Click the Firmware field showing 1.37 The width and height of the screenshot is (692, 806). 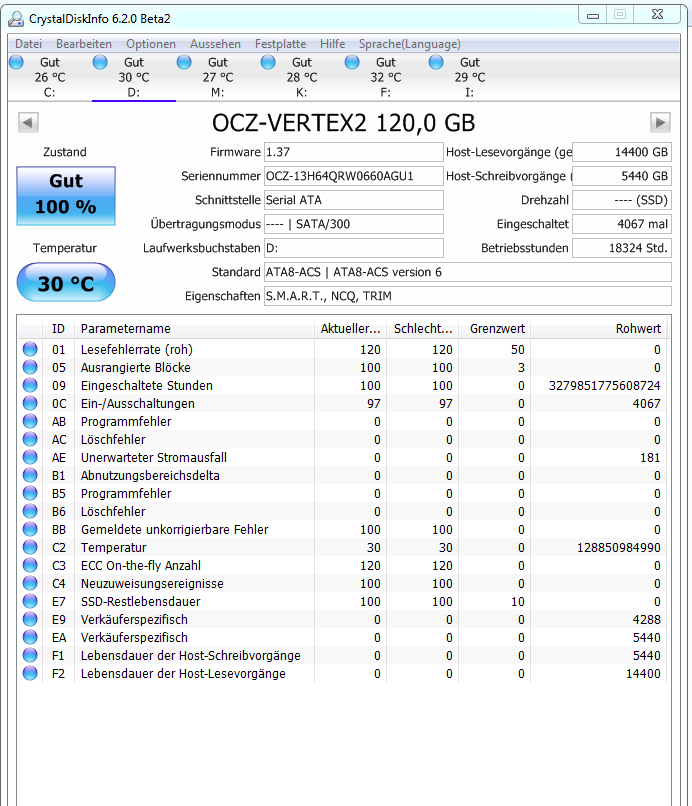[x=354, y=152]
